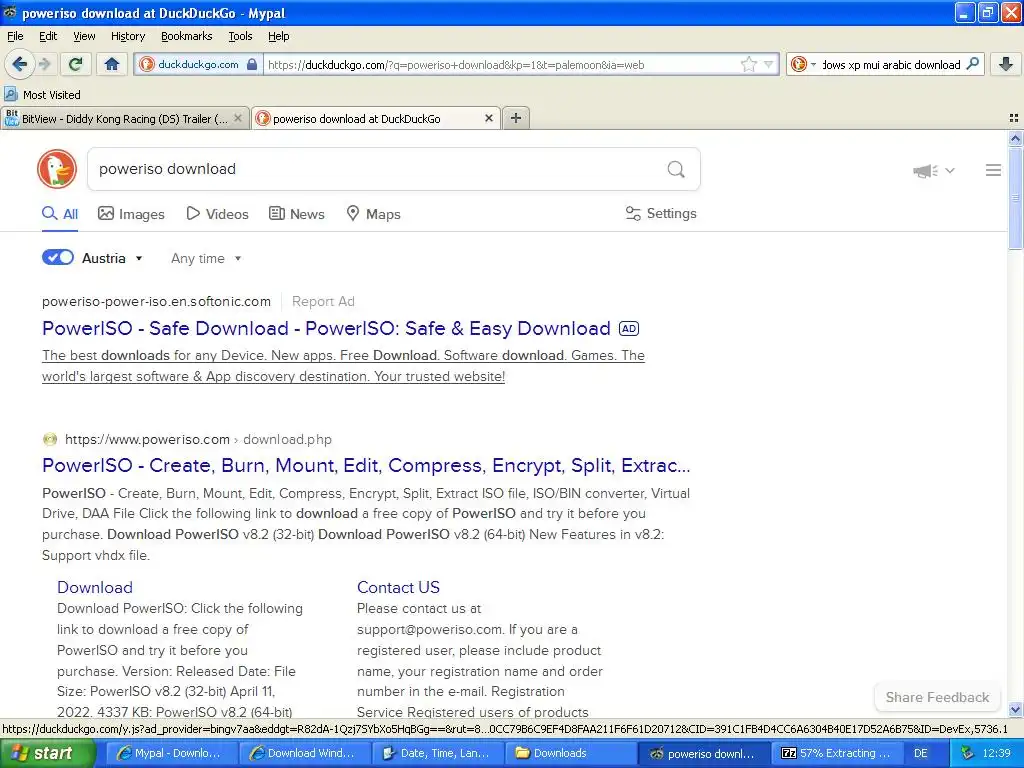Viewport: 1024px width, 768px height.
Task: Switch to Date, Time, Lan... taskbar window
Action: pyautogui.click(x=437, y=753)
